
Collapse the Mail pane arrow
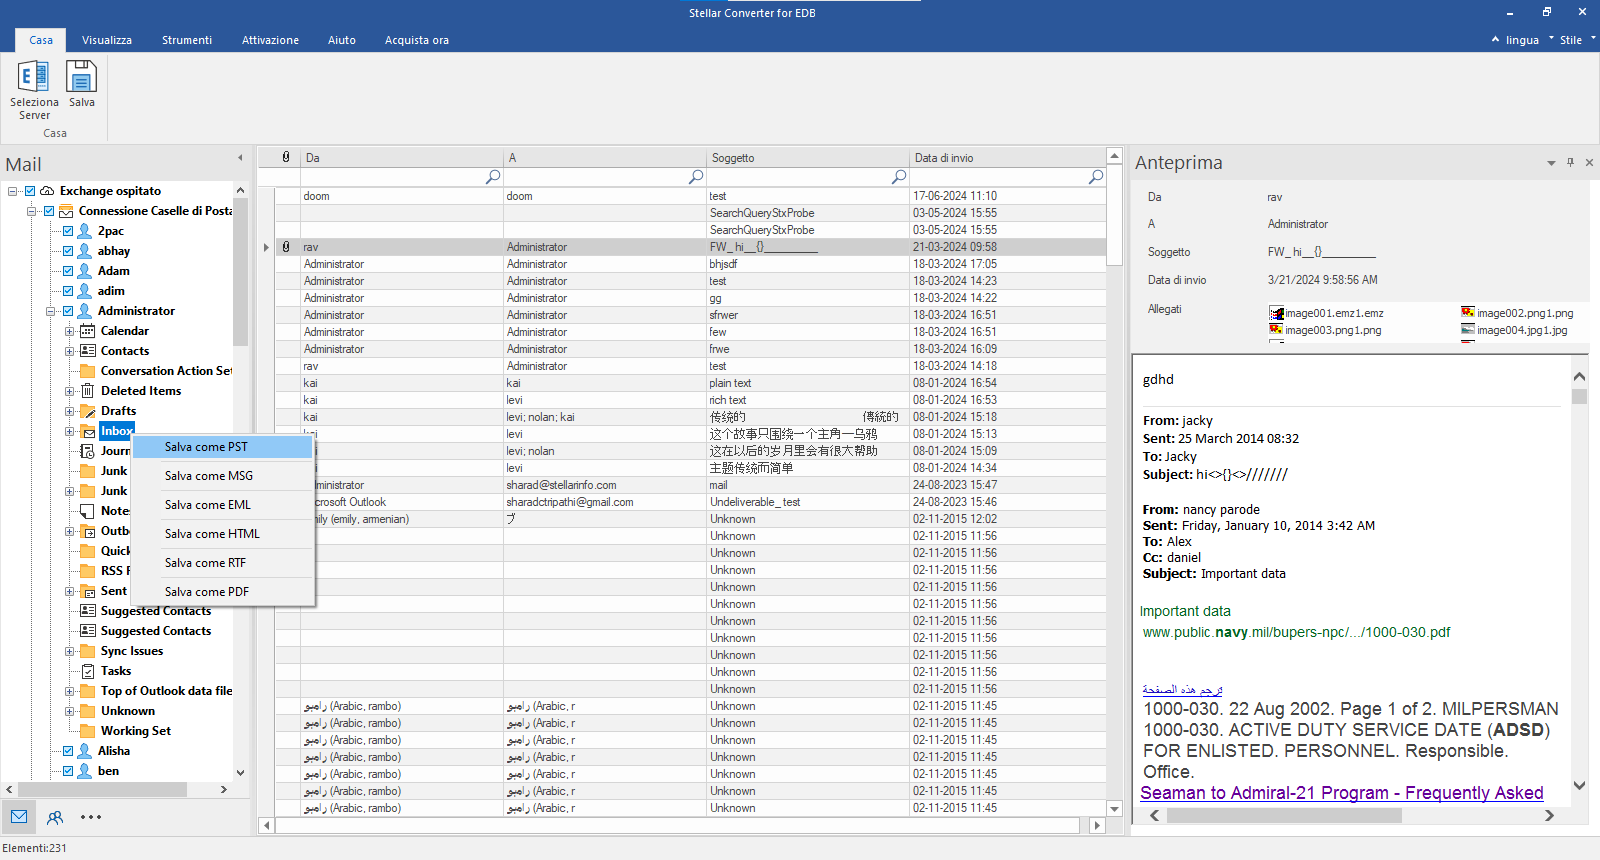(240, 158)
